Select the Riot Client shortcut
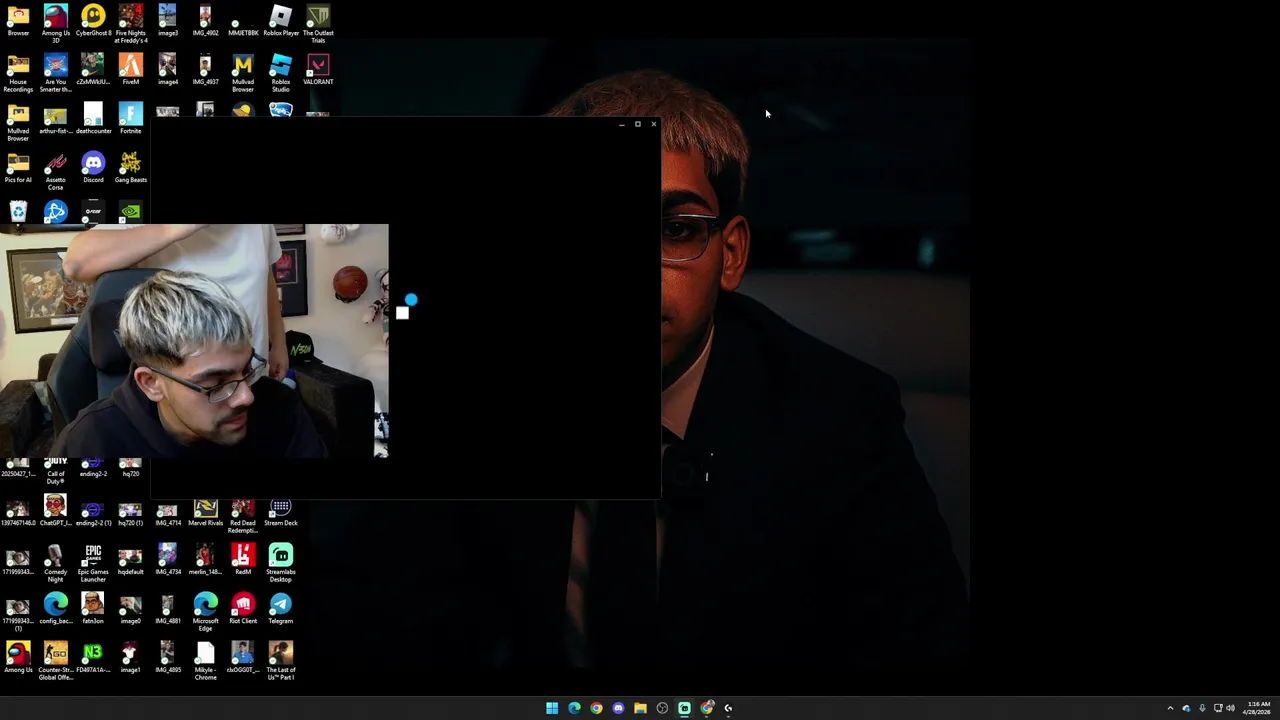Screen dimensions: 1280x720 243,609
